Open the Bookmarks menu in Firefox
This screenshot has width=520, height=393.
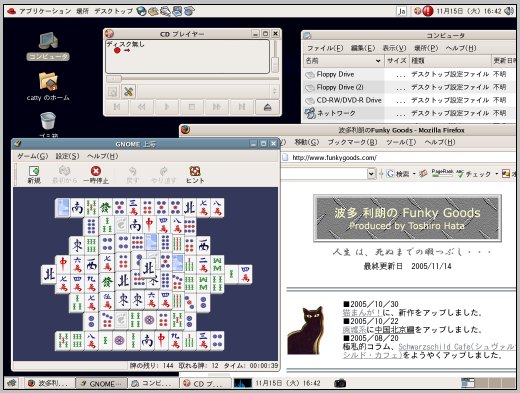pyautogui.click(x=353, y=142)
